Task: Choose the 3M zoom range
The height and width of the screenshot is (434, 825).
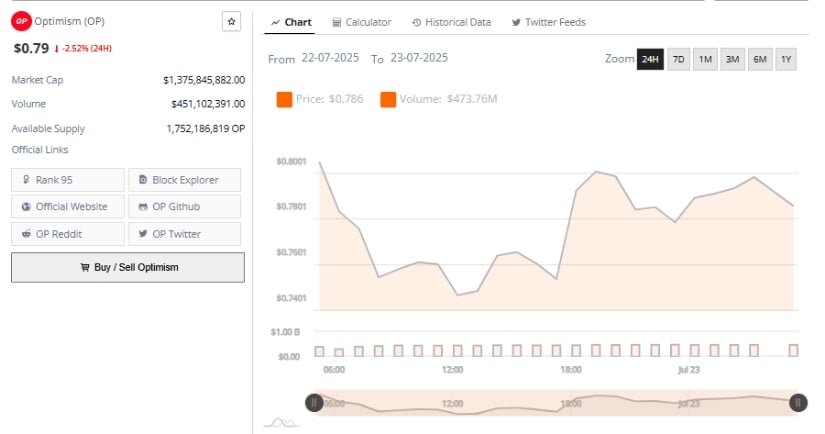Action: tap(732, 59)
